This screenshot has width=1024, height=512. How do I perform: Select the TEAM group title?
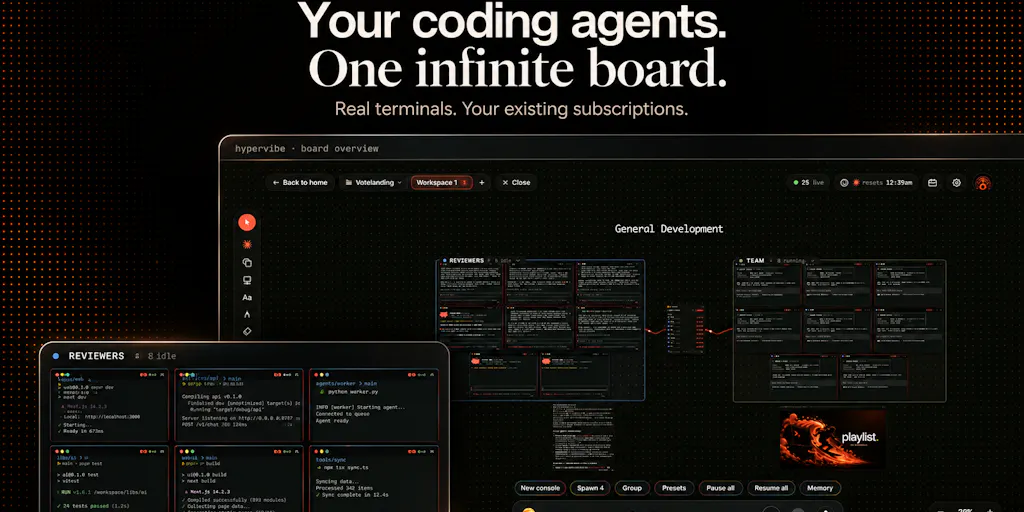point(755,261)
